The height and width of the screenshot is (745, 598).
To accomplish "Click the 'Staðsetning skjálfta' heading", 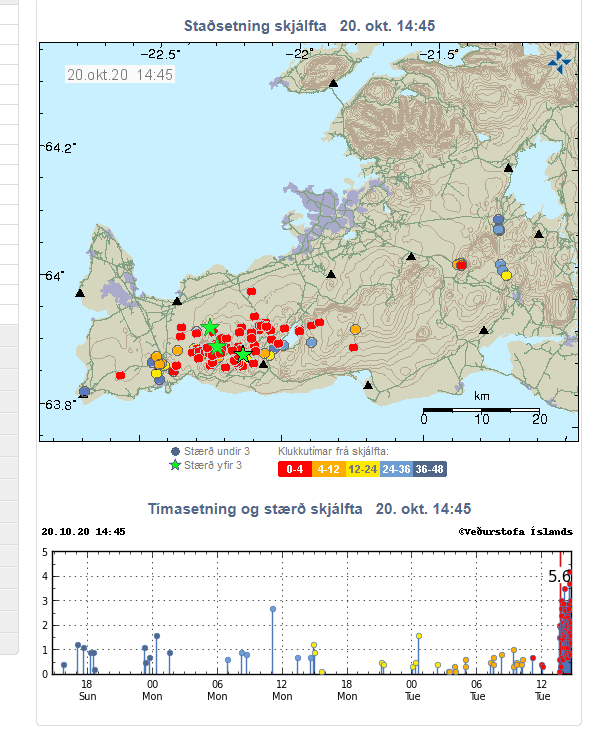I will (255, 26).
